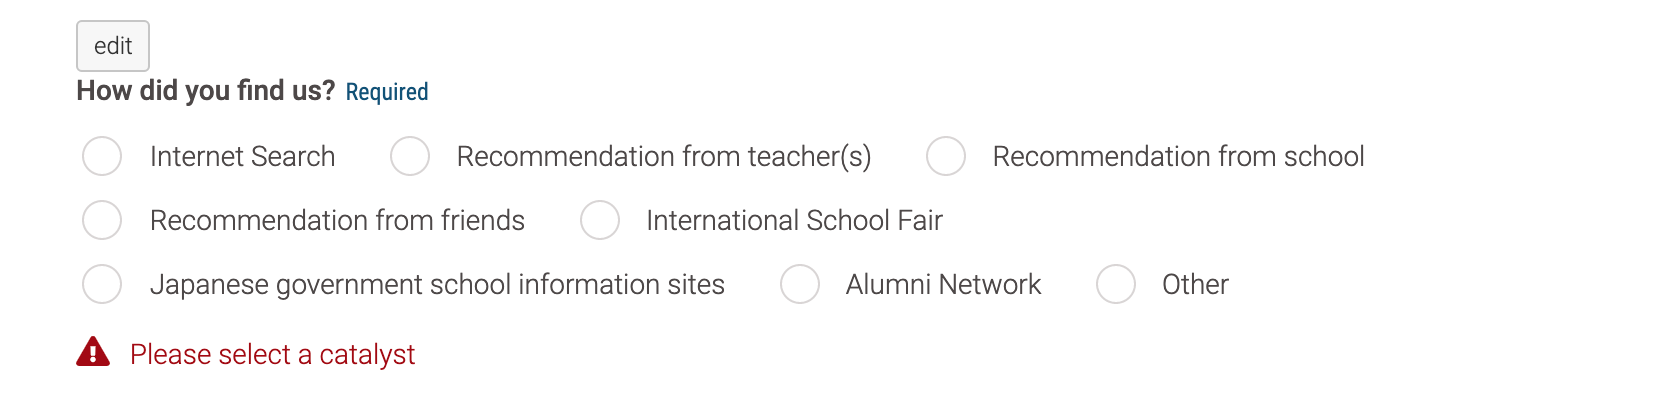Click the edit button
Screen dimensions: 1674x404
coord(113,46)
